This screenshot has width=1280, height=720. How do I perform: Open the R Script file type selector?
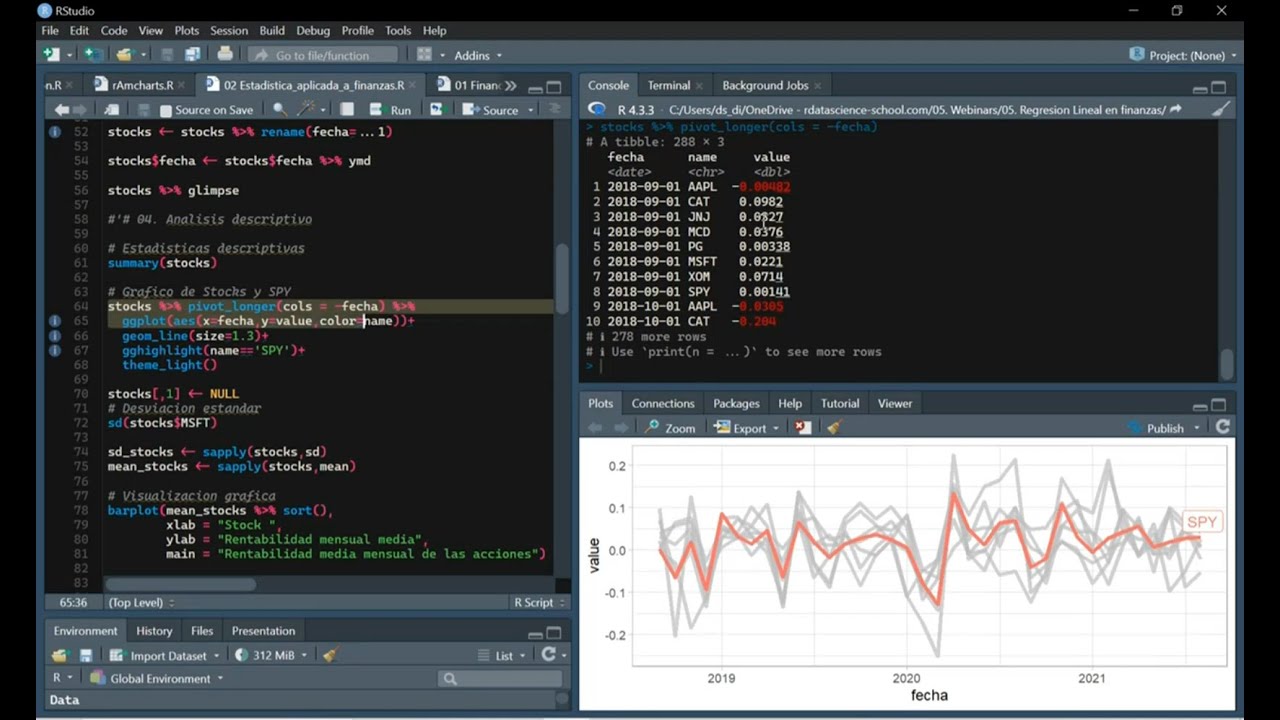[540, 603]
